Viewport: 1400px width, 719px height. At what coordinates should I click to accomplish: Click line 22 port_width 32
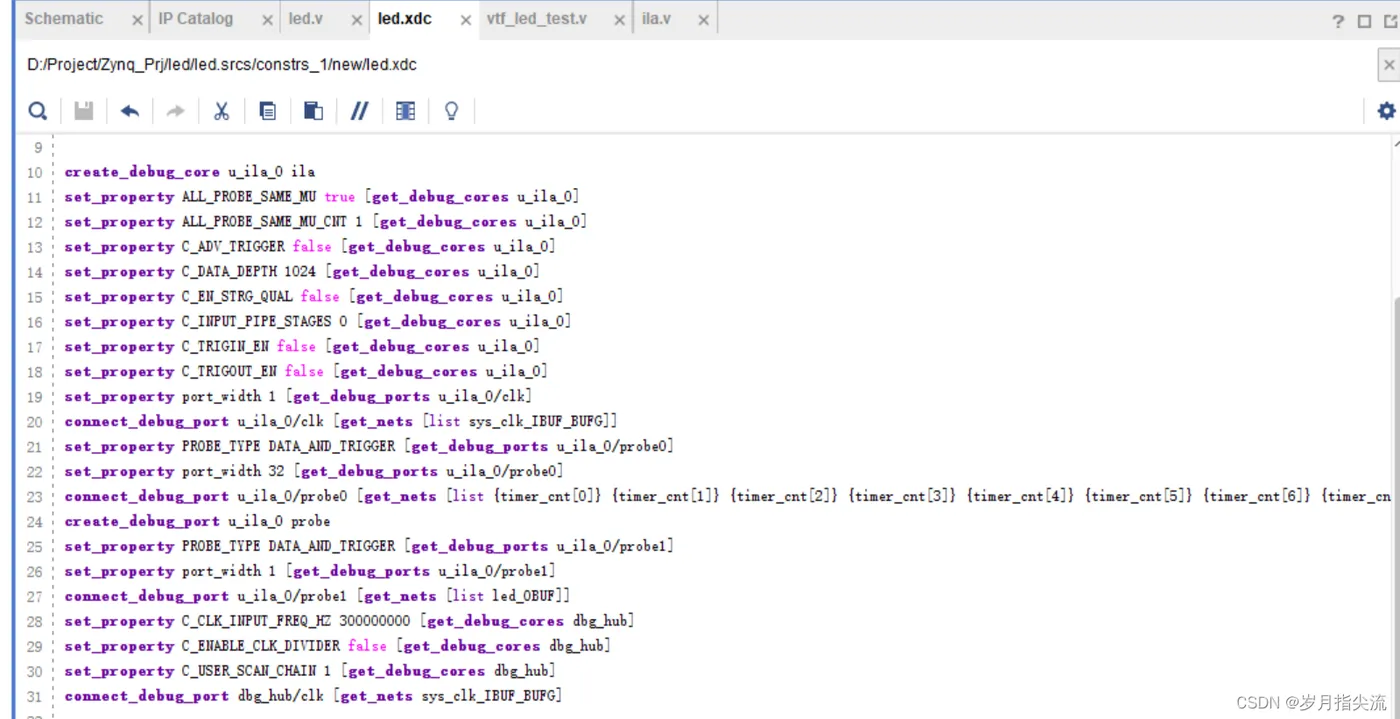314,472
